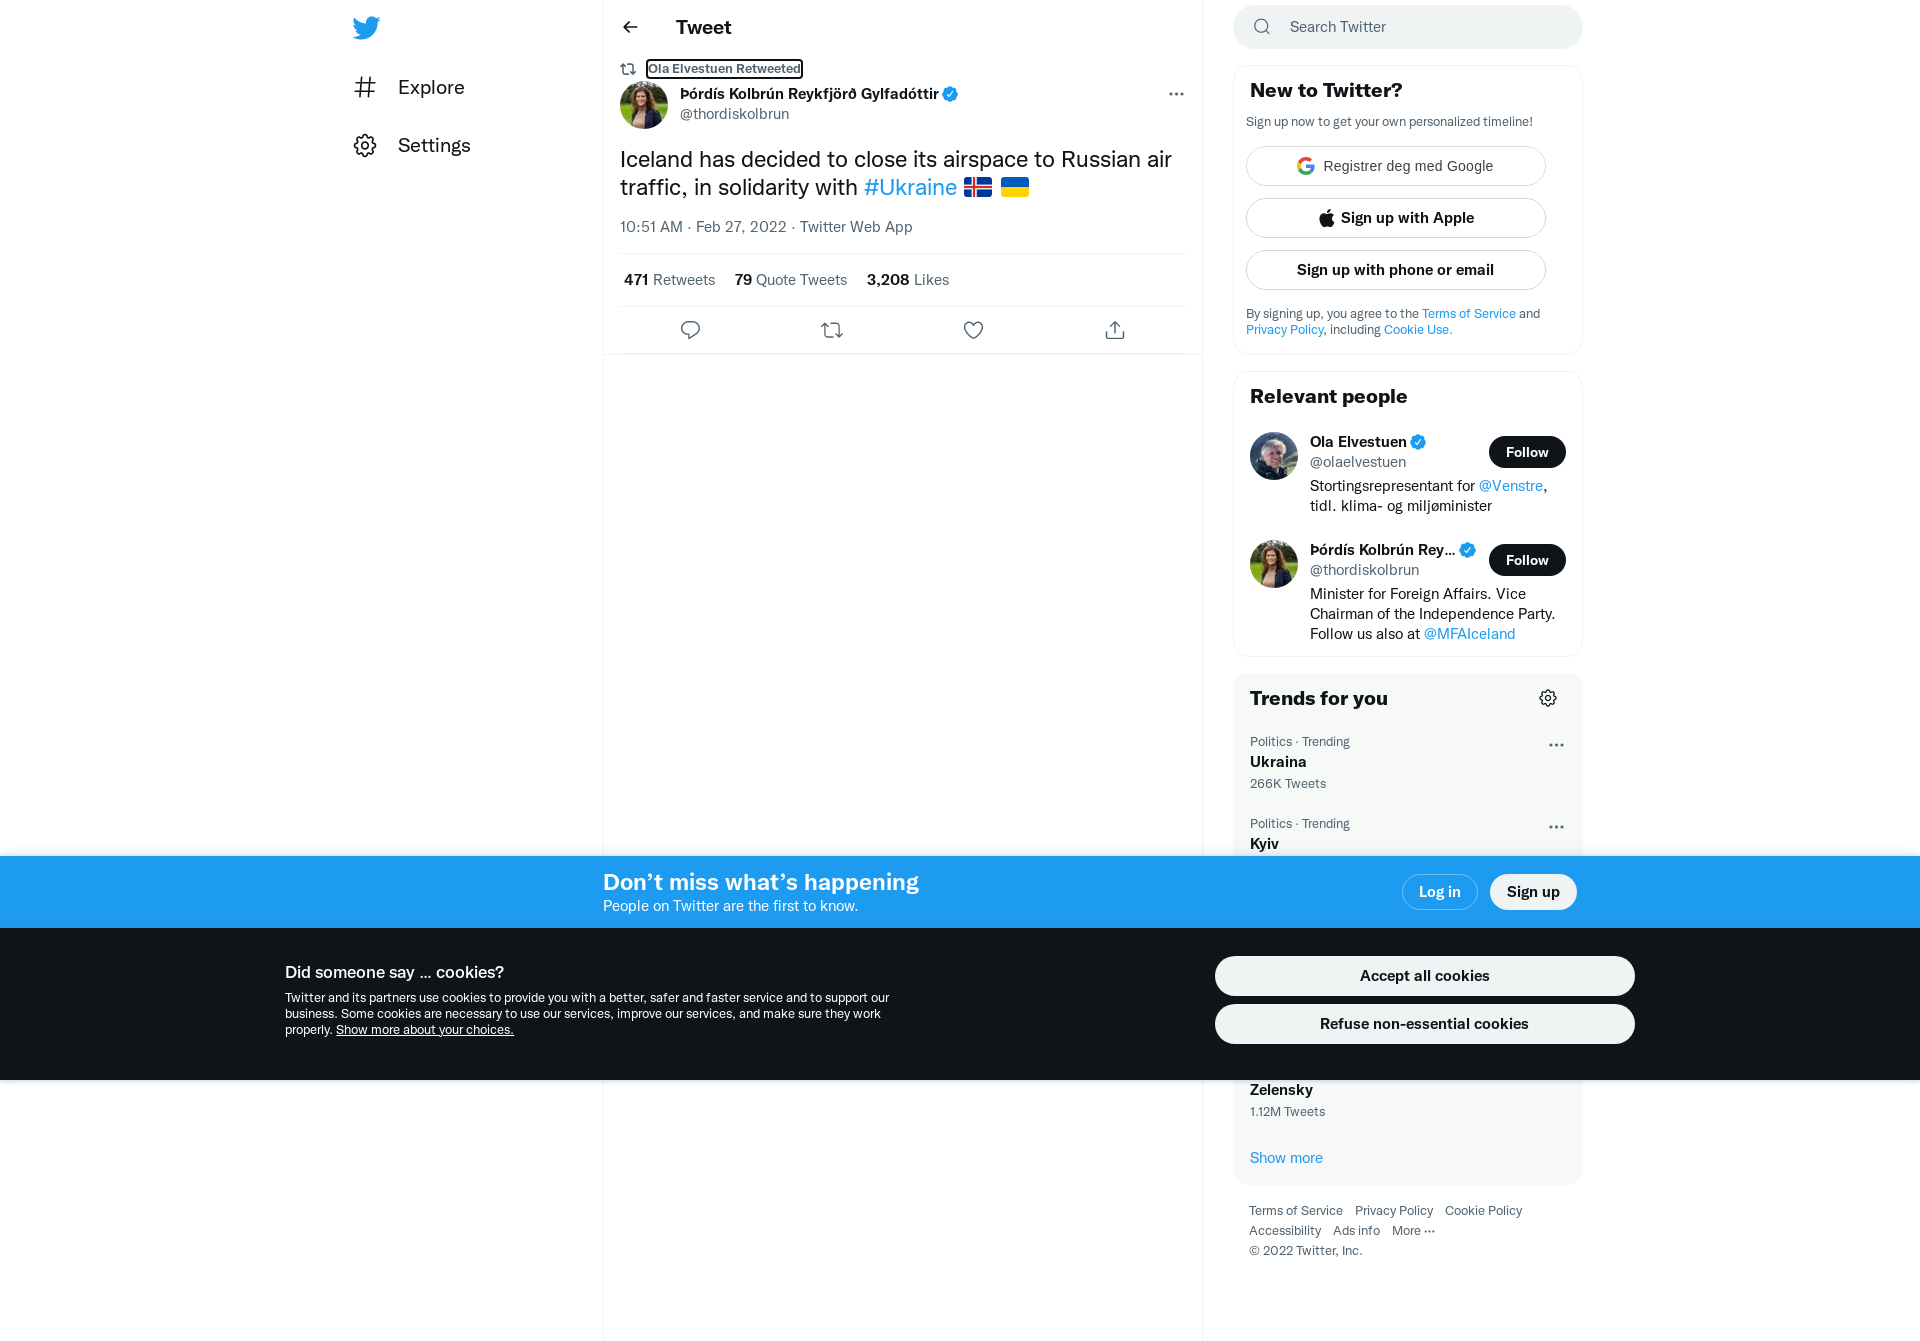Show more trends
The image size is (1920, 1341).
(x=1286, y=1158)
